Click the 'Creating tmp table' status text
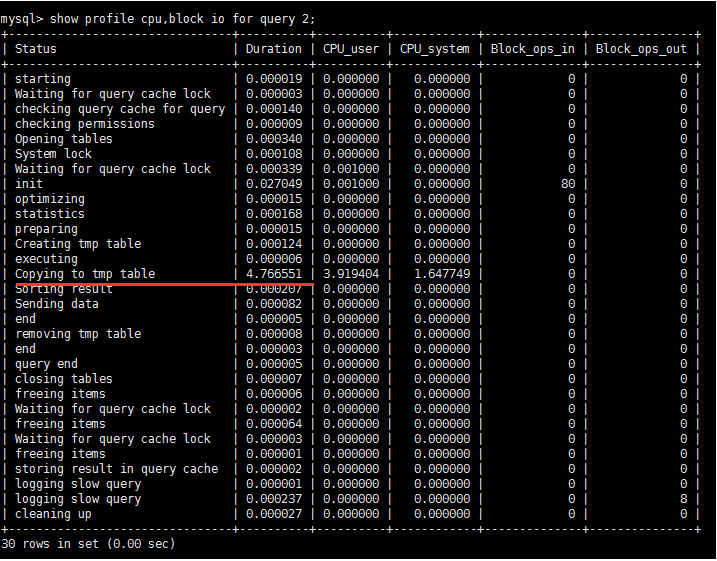 coord(78,244)
